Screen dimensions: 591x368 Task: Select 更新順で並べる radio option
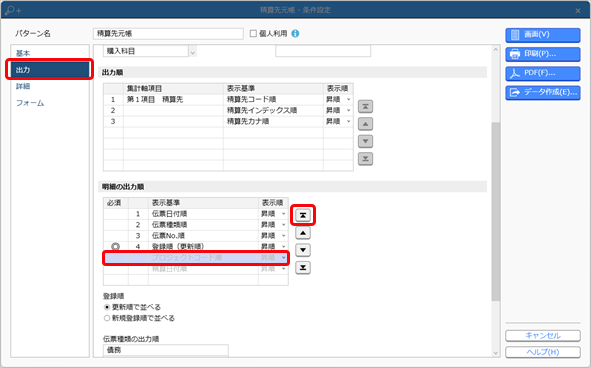[x=107, y=307]
